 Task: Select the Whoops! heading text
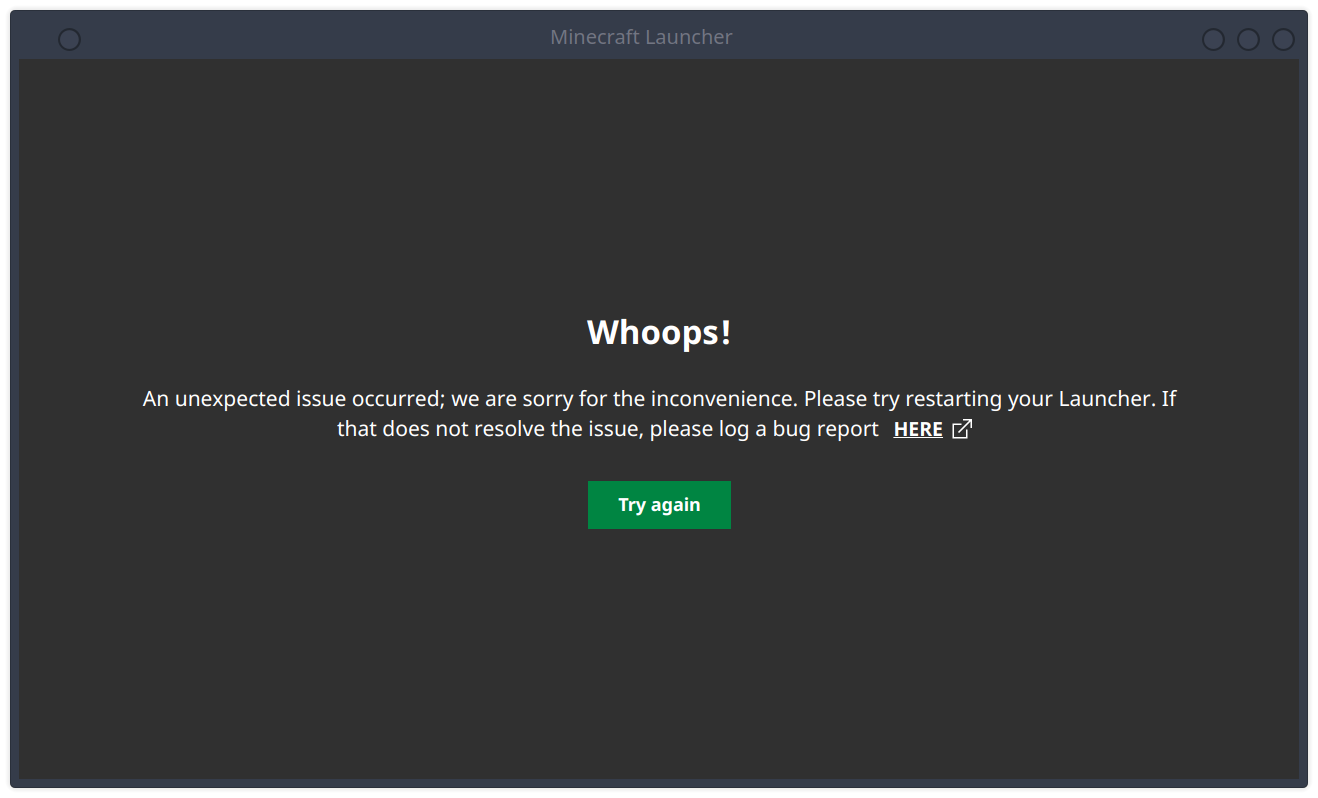click(659, 332)
